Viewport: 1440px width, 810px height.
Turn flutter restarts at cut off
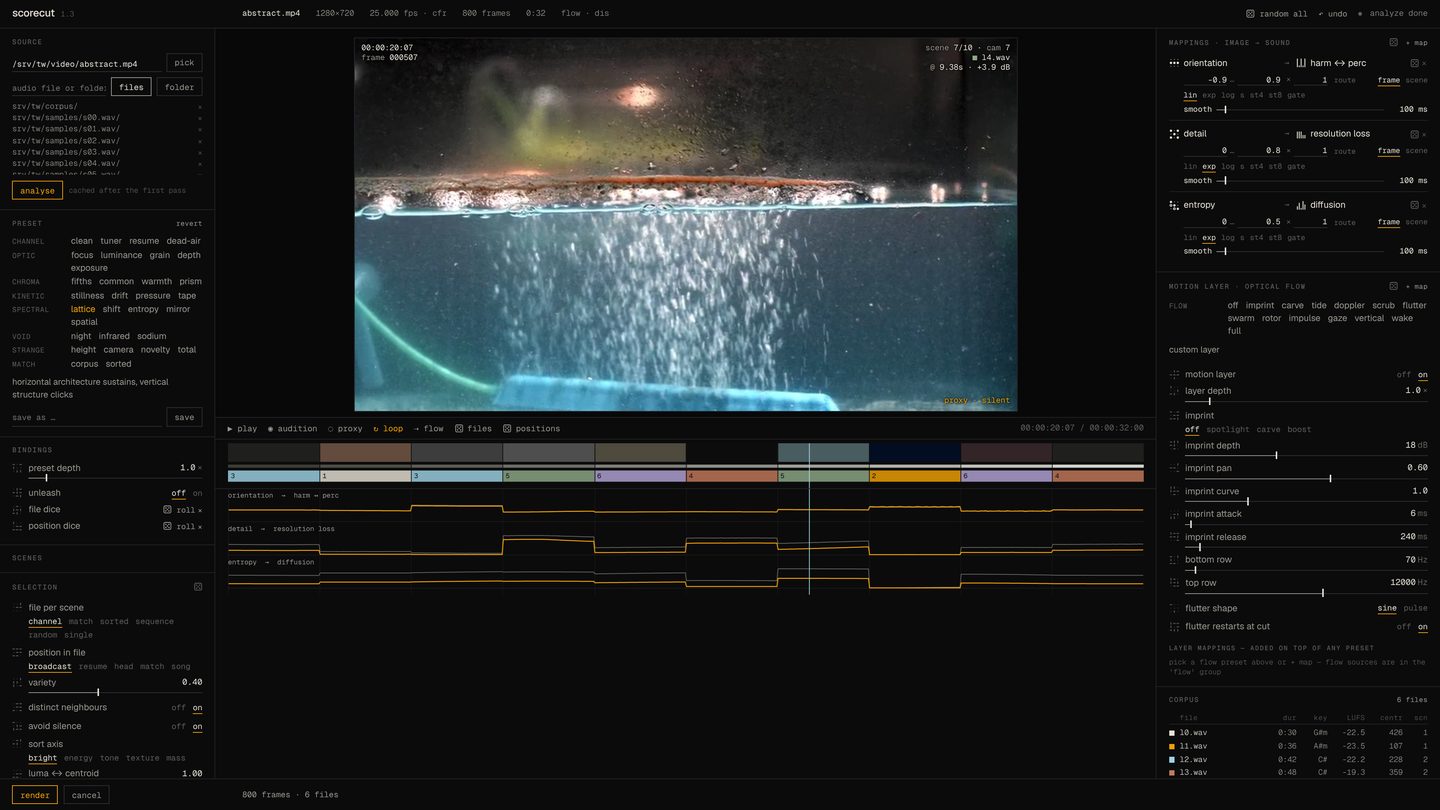(x=1404, y=627)
